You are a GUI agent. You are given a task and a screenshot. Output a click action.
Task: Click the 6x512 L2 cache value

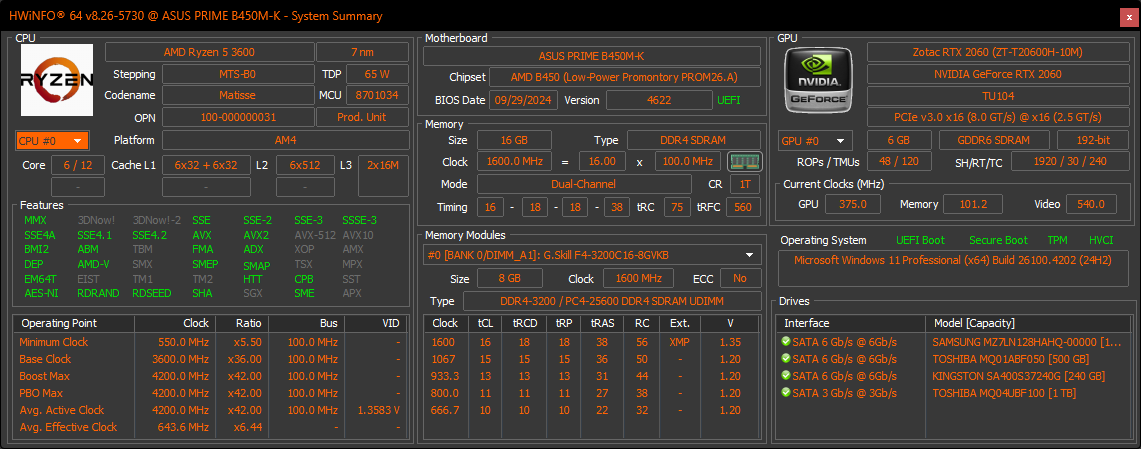[306, 165]
